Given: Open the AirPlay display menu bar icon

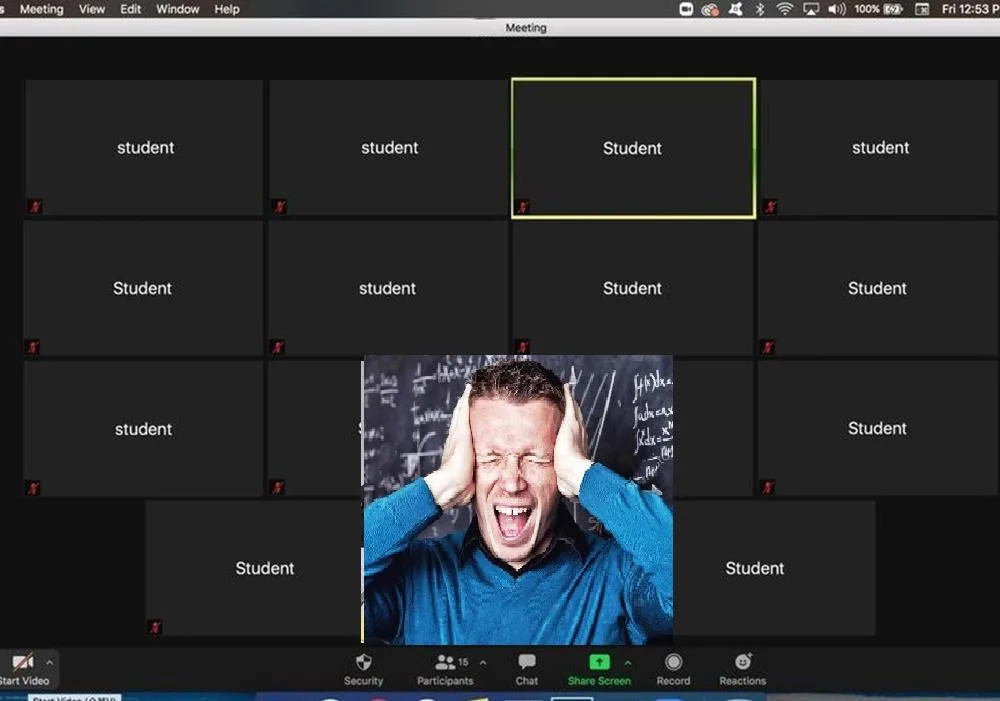Looking at the screenshot, I should coord(811,9).
